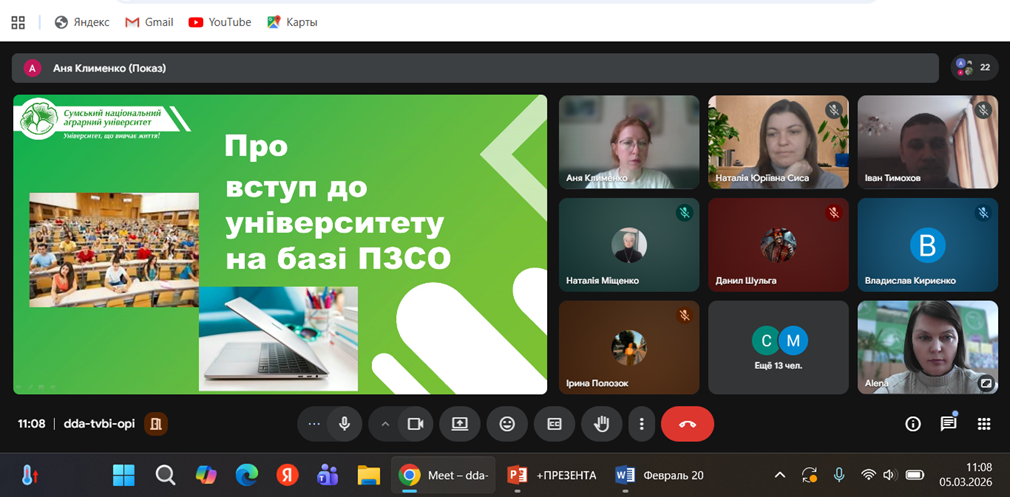The height and width of the screenshot is (497, 1010).
Task: Open the Gmail bookmark
Action: (x=149, y=22)
